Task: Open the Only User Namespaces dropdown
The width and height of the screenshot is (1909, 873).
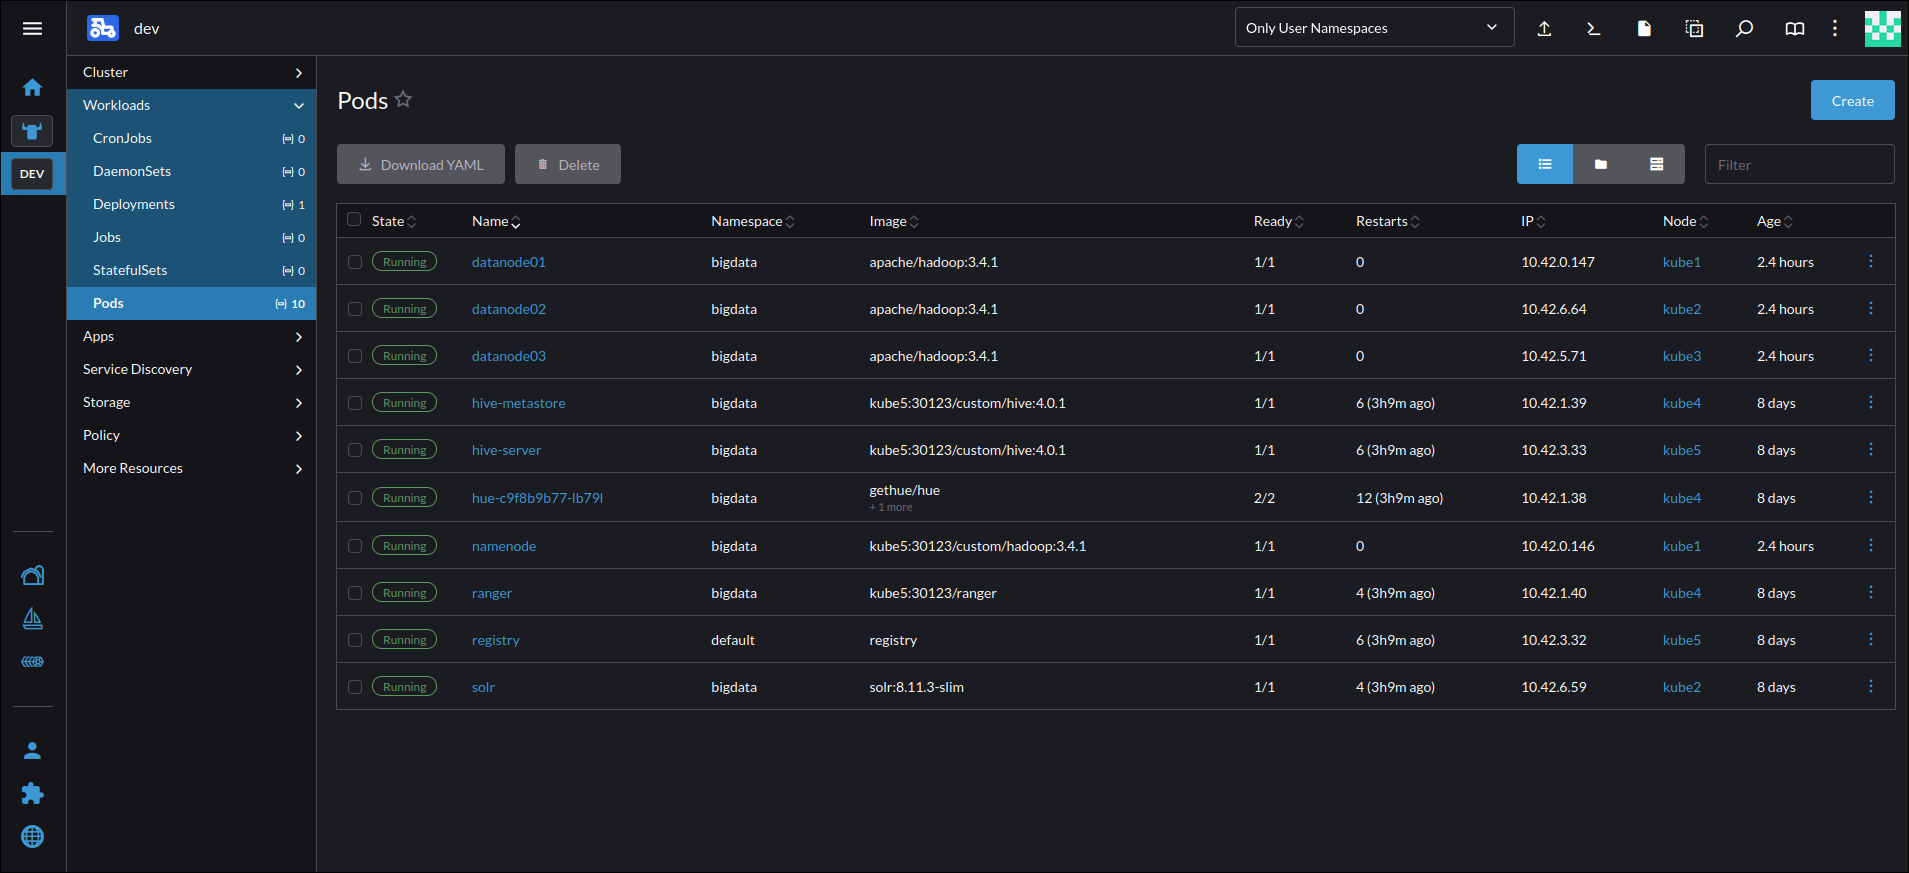Action: click(x=1374, y=28)
